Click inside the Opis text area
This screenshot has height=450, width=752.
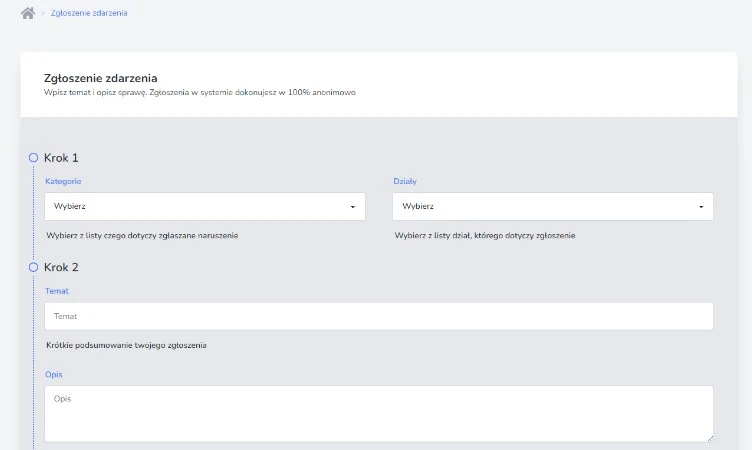(x=378, y=413)
